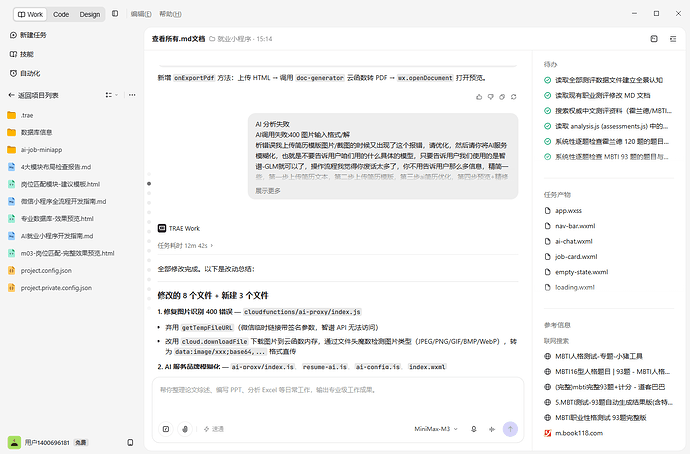690x454 pixels.
Task: Open the 编辑(E) menu
Action: pyautogui.click(x=141, y=14)
